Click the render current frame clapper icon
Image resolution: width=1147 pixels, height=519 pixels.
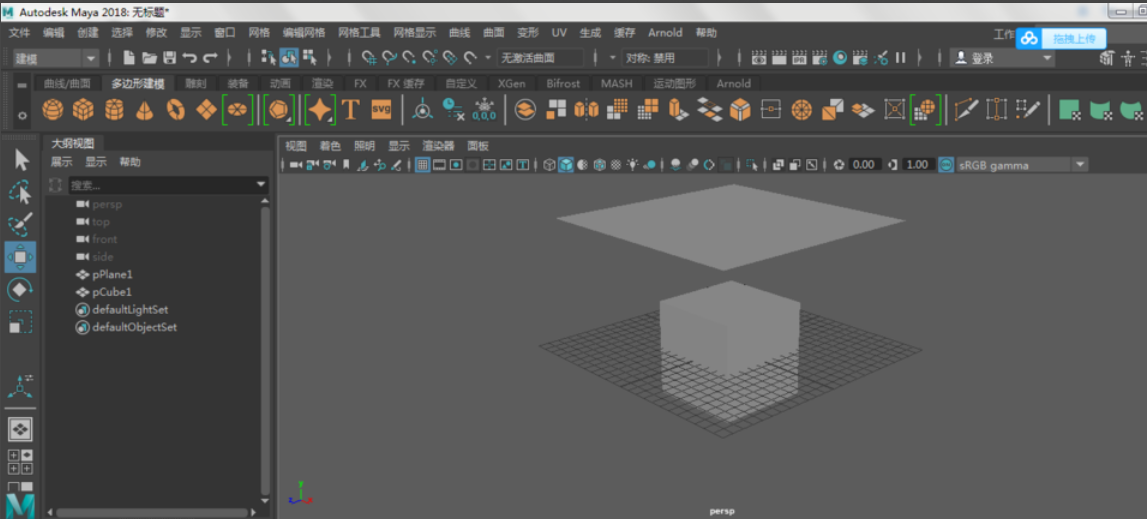pos(780,58)
